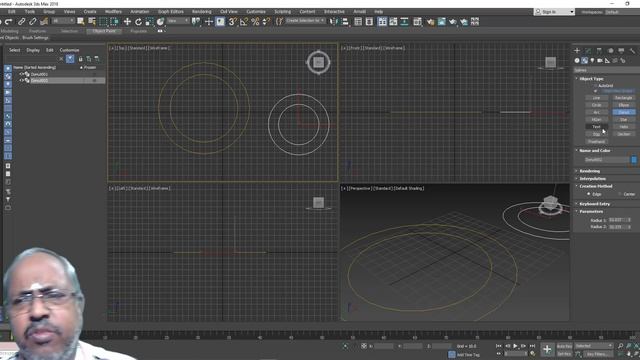The width and height of the screenshot is (640, 360).
Task: Collapse the Name and Color rollout
Action: pyautogui.click(x=594, y=151)
